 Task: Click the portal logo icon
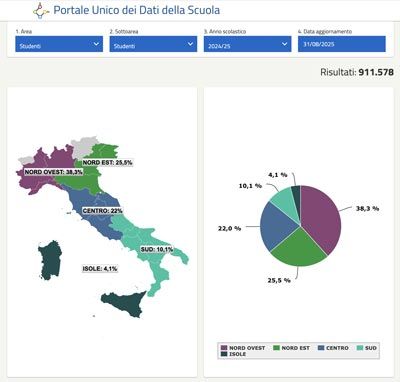pyautogui.click(x=41, y=10)
